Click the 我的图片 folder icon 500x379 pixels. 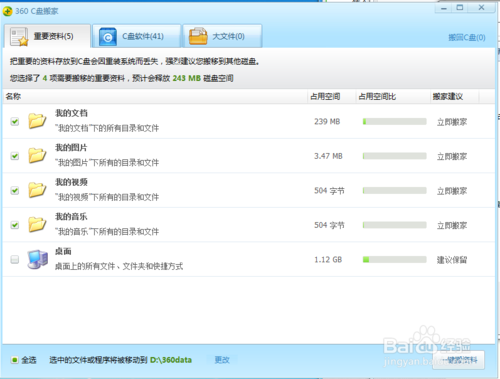click(x=37, y=155)
